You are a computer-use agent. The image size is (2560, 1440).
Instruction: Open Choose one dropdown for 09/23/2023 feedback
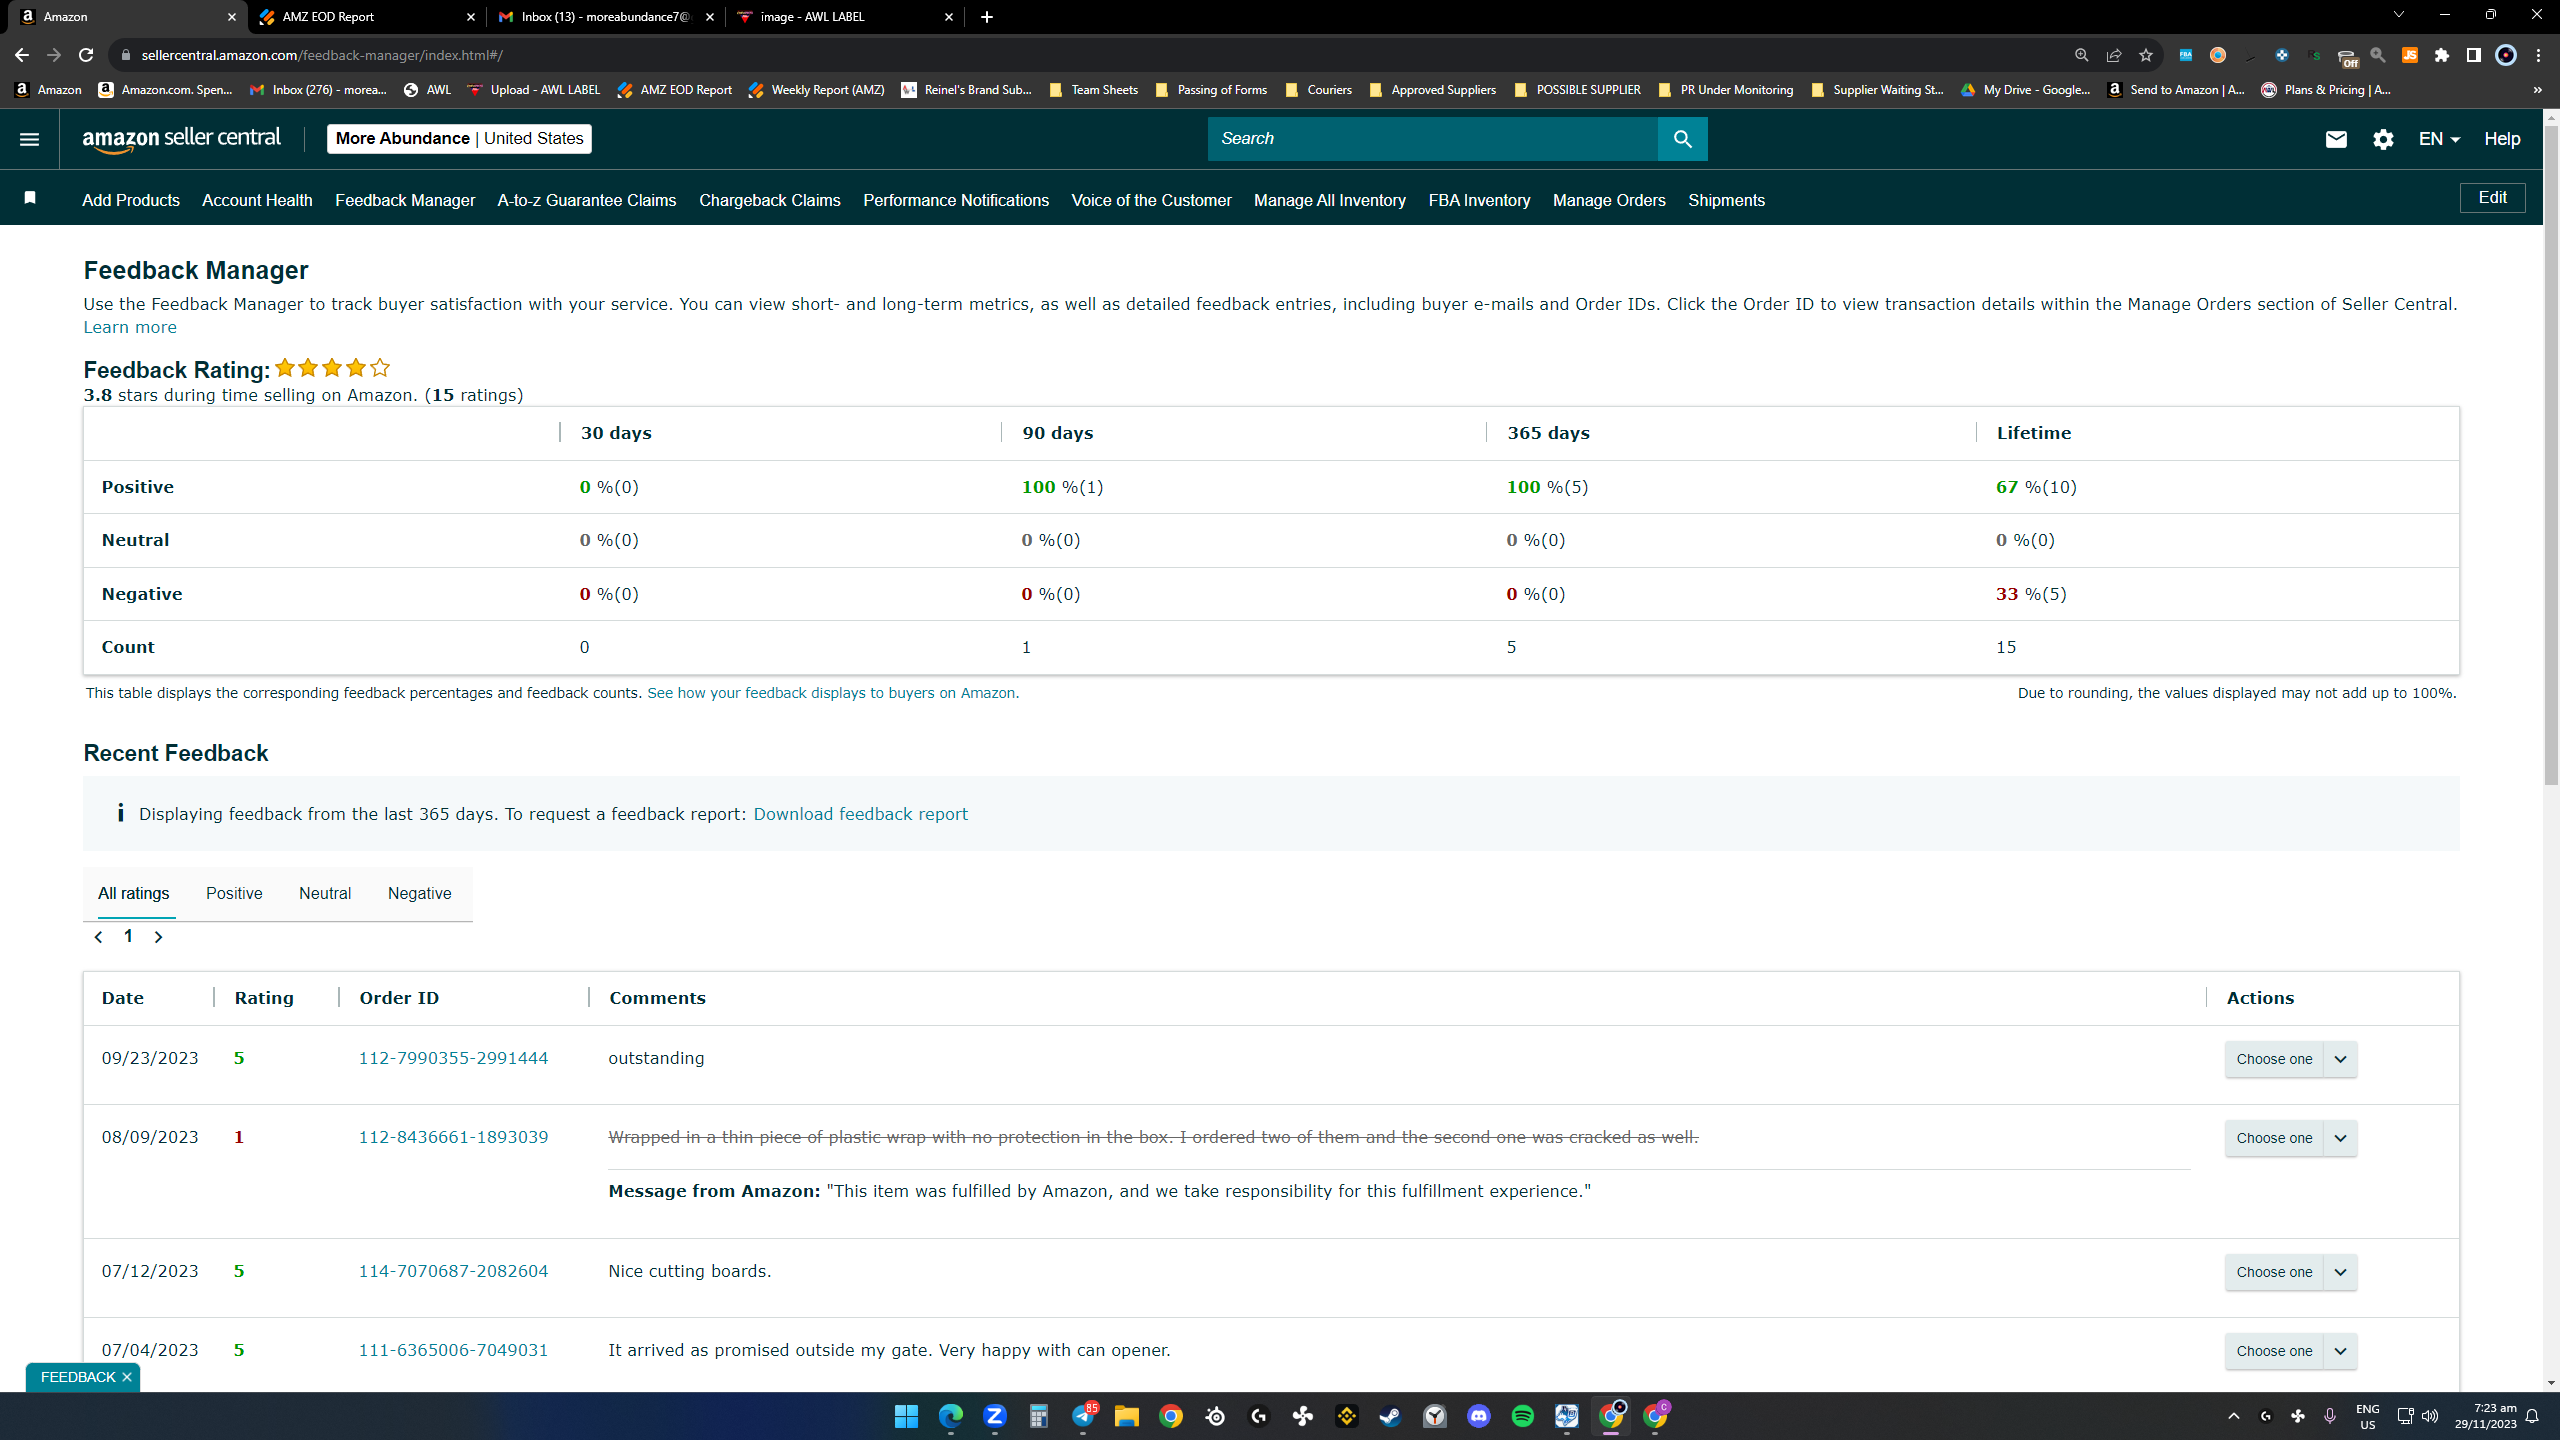pos(2290,1059)
